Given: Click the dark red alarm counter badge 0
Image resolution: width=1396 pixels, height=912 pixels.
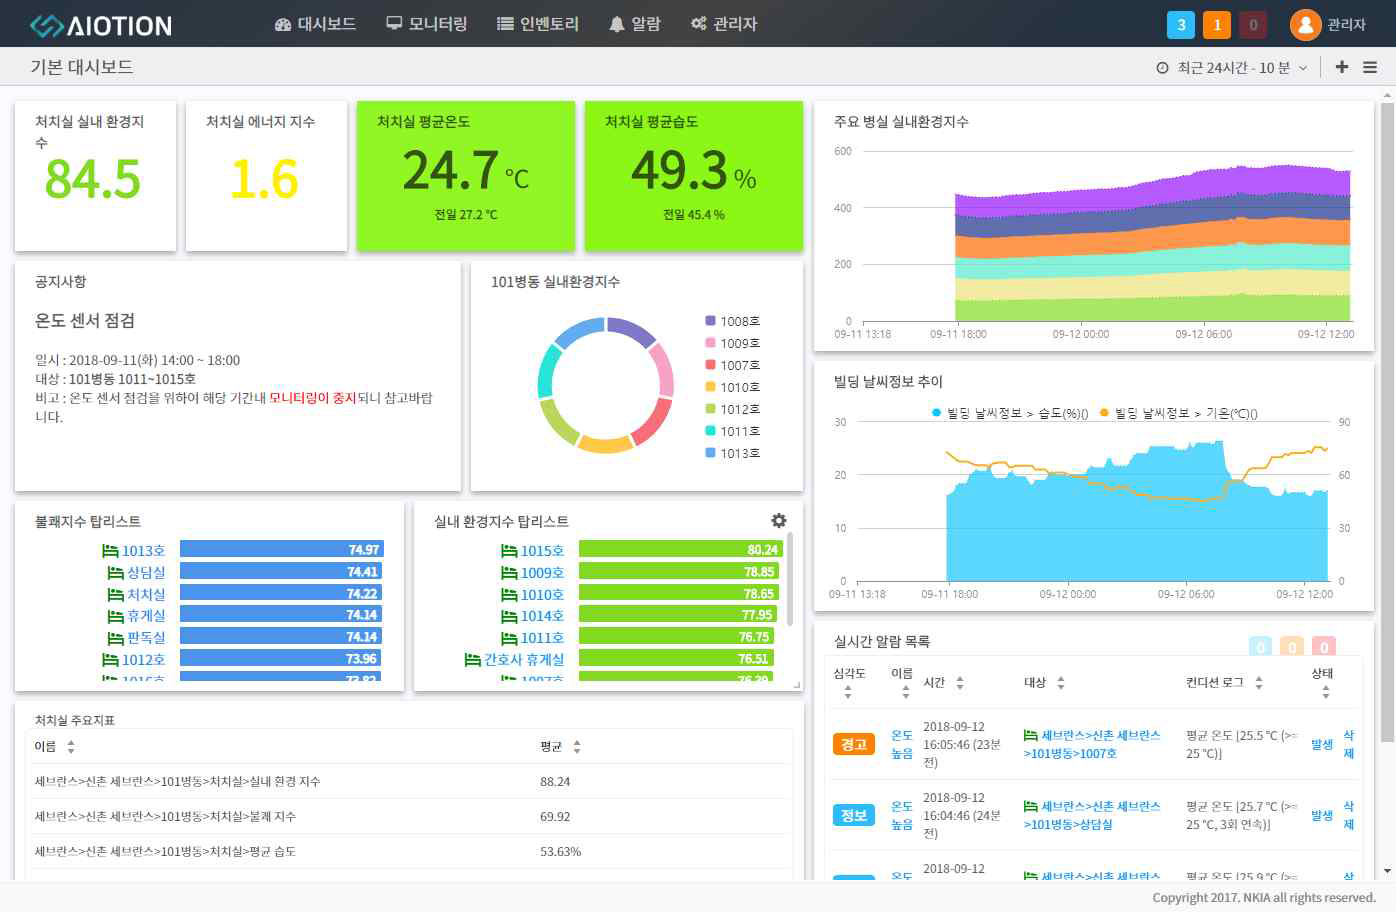Looking at the screenshot, I should tap(1253, 25).
